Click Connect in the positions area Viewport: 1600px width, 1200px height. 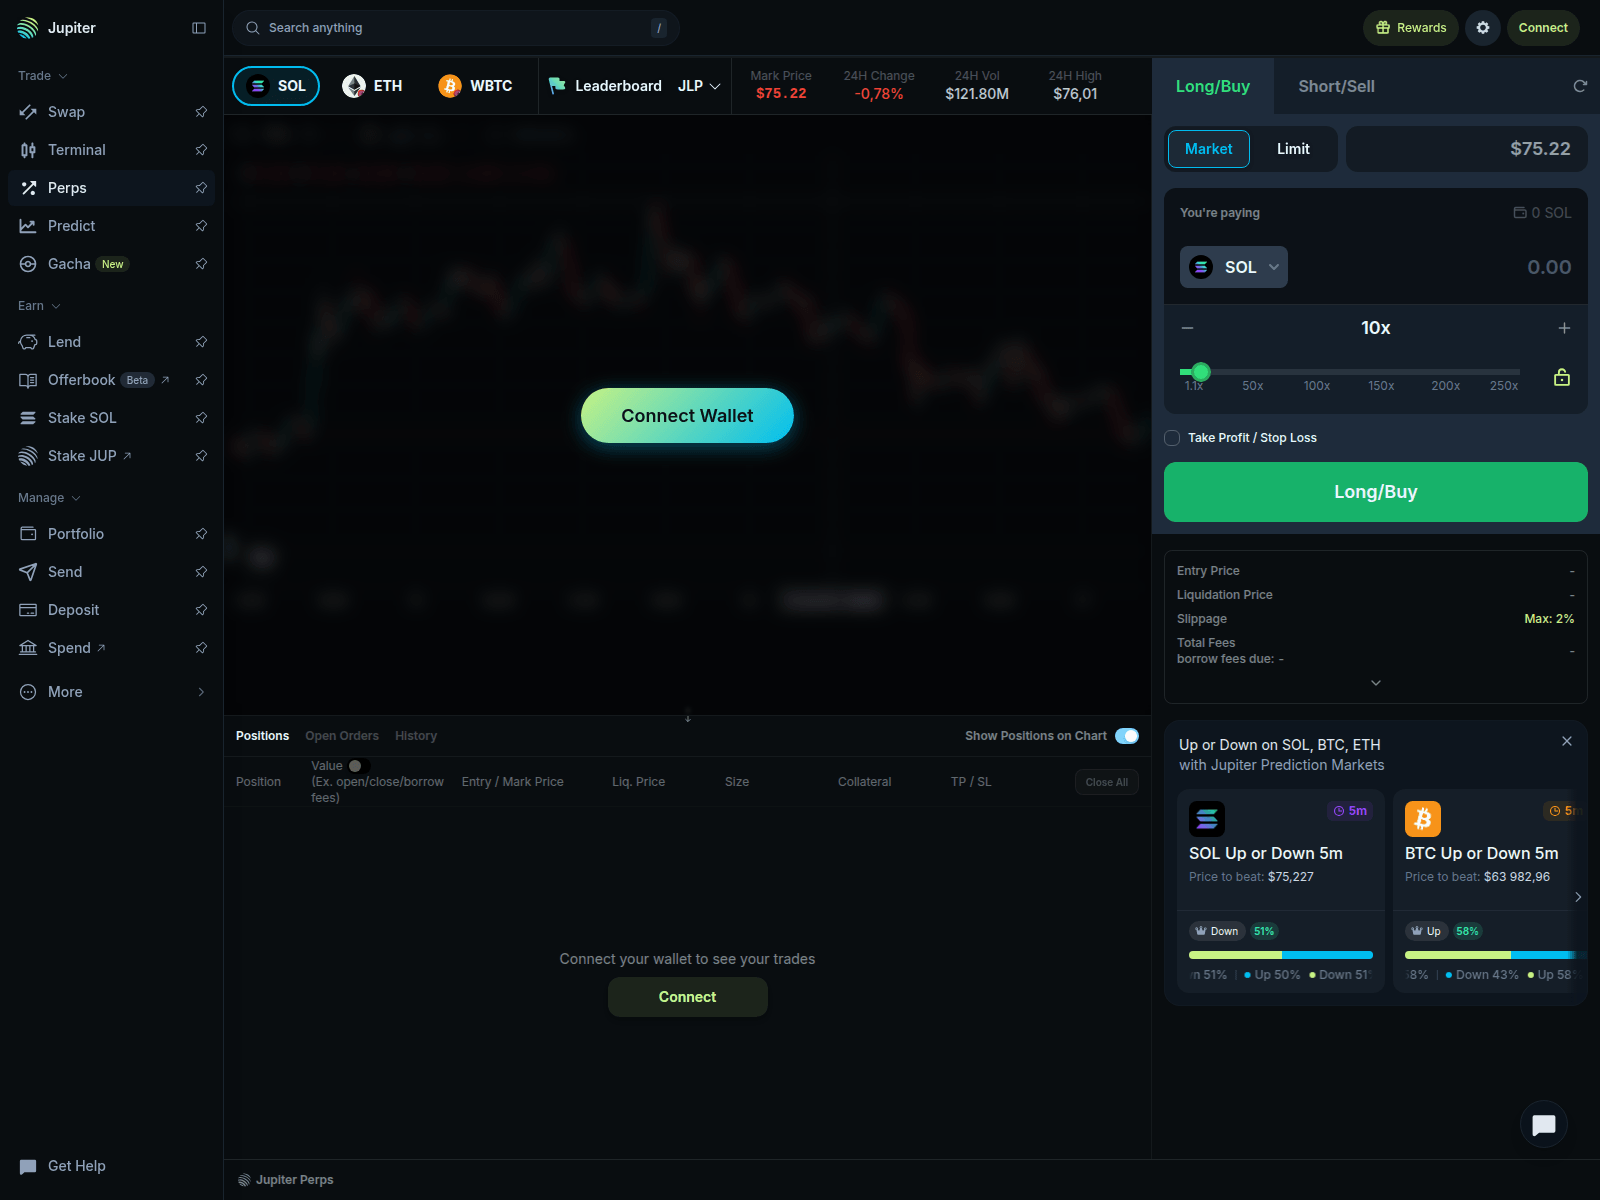tap(687, 997)
